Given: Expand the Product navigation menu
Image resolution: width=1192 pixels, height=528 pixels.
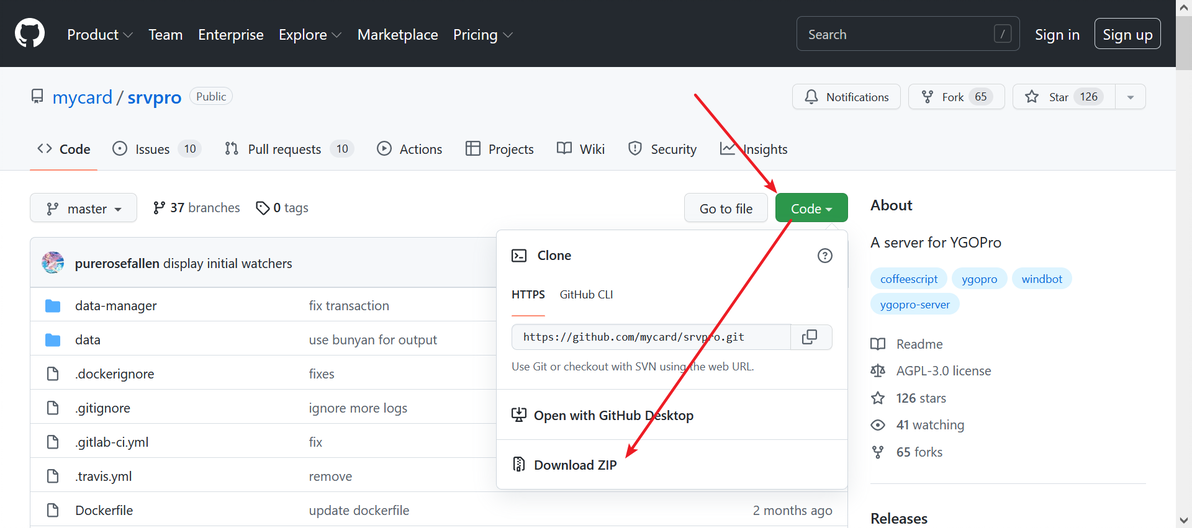Looking at the screenshot, I should 99,34.
